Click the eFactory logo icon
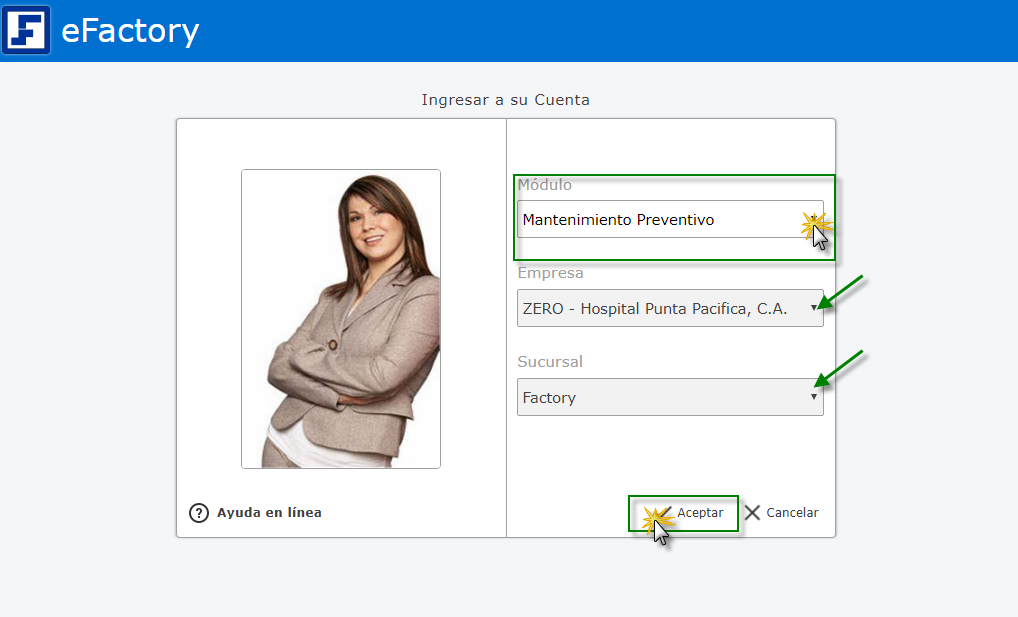1018x617 pixels. coord(26,30)
